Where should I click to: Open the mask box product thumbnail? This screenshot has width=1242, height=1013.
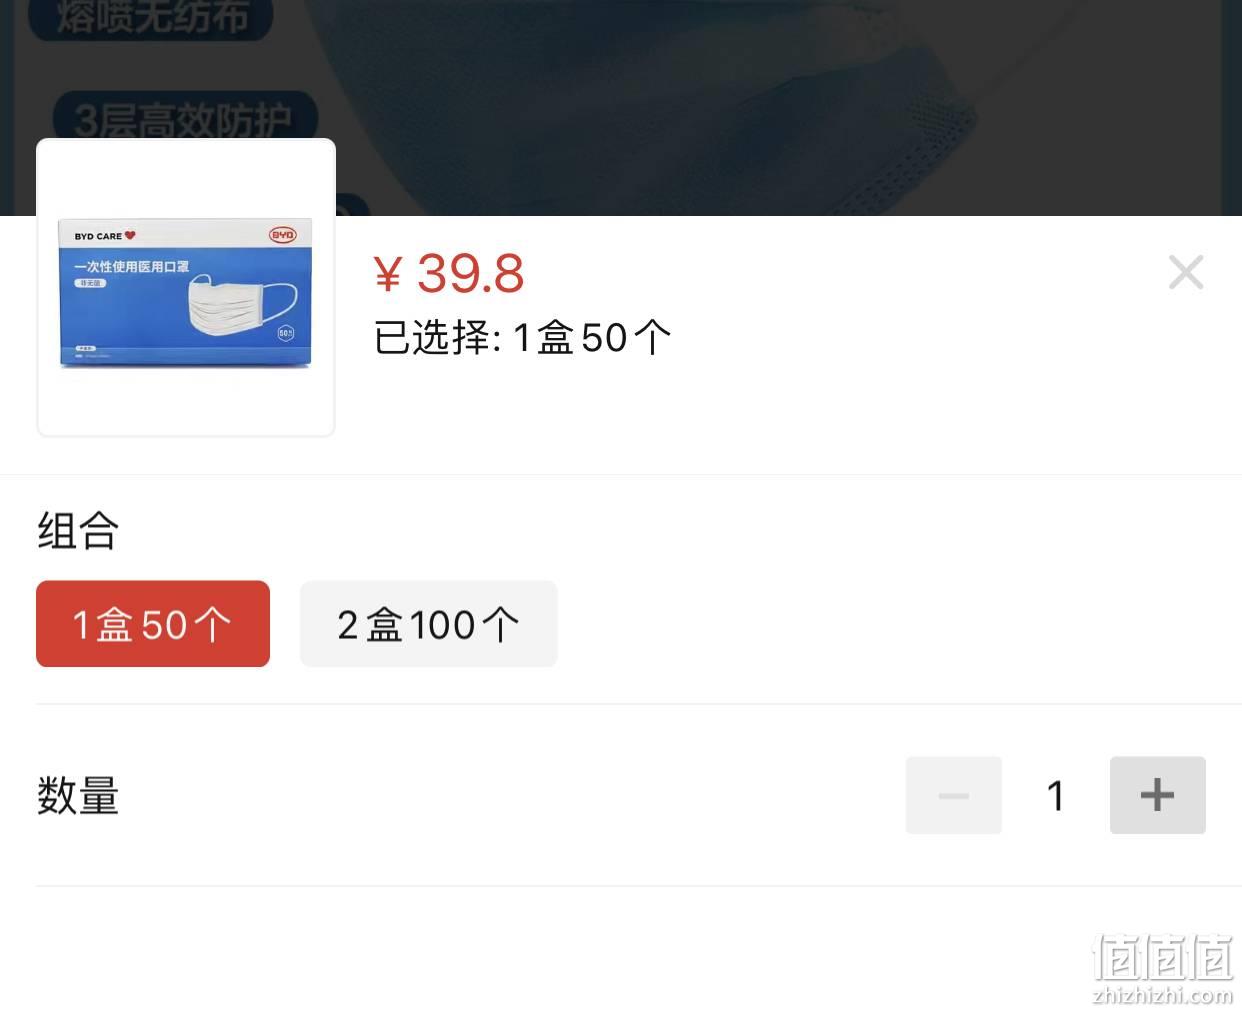coord(186,288)
